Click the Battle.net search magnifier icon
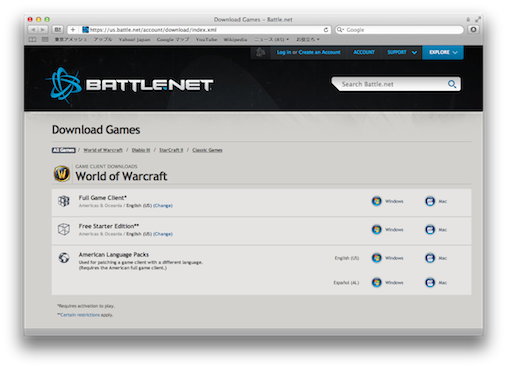Screen dimensions: 507x369 (x=452, y=84)
